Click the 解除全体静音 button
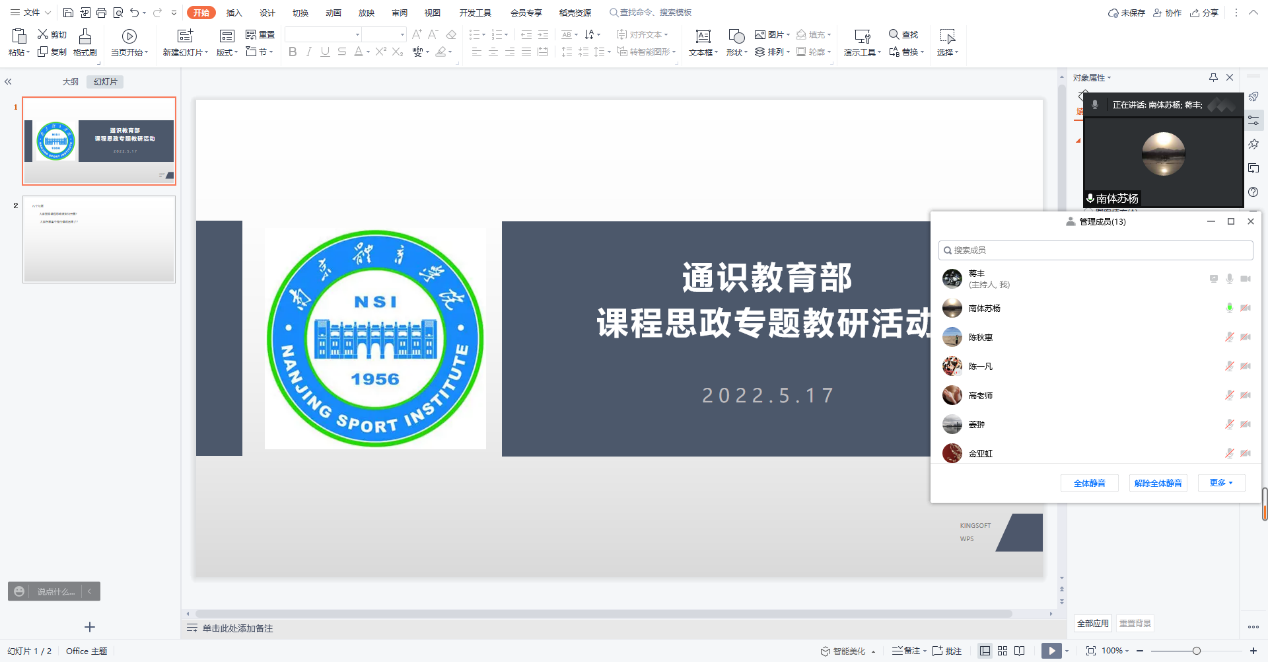 (x=1158, y=483)
